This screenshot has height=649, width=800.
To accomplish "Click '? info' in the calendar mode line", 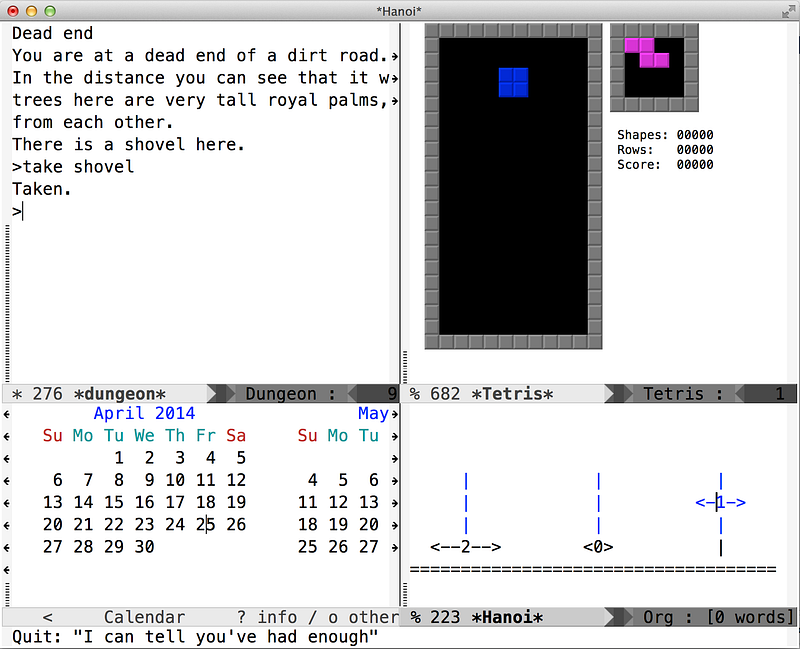I will [264, 617].
